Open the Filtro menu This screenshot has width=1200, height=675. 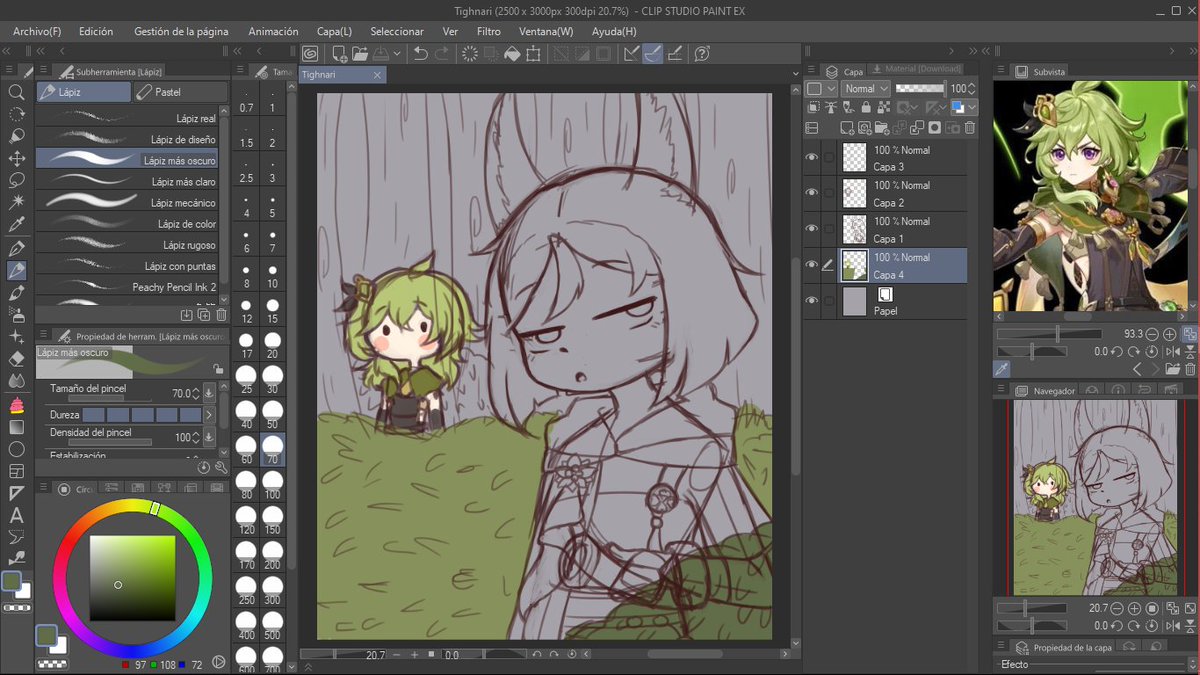(489, 31)
